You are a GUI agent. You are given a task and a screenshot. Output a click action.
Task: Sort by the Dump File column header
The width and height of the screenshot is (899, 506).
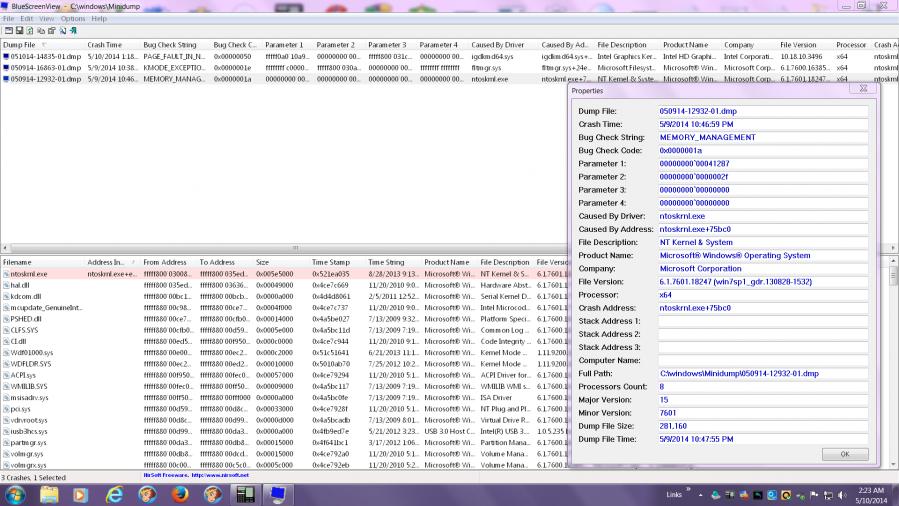tap(42, 45)
